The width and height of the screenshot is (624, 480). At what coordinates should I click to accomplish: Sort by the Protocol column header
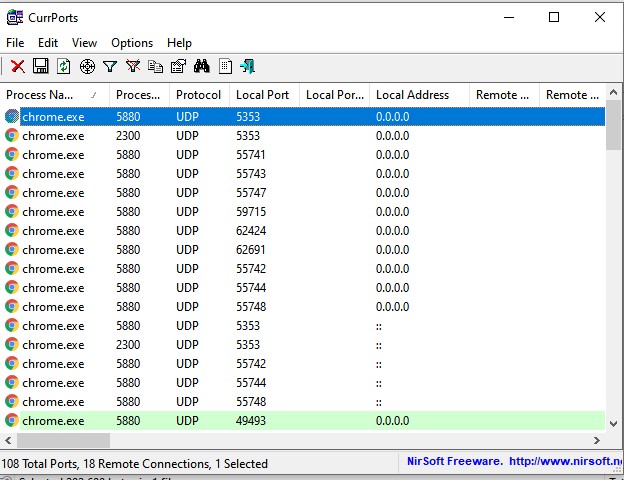coord(198,95)
